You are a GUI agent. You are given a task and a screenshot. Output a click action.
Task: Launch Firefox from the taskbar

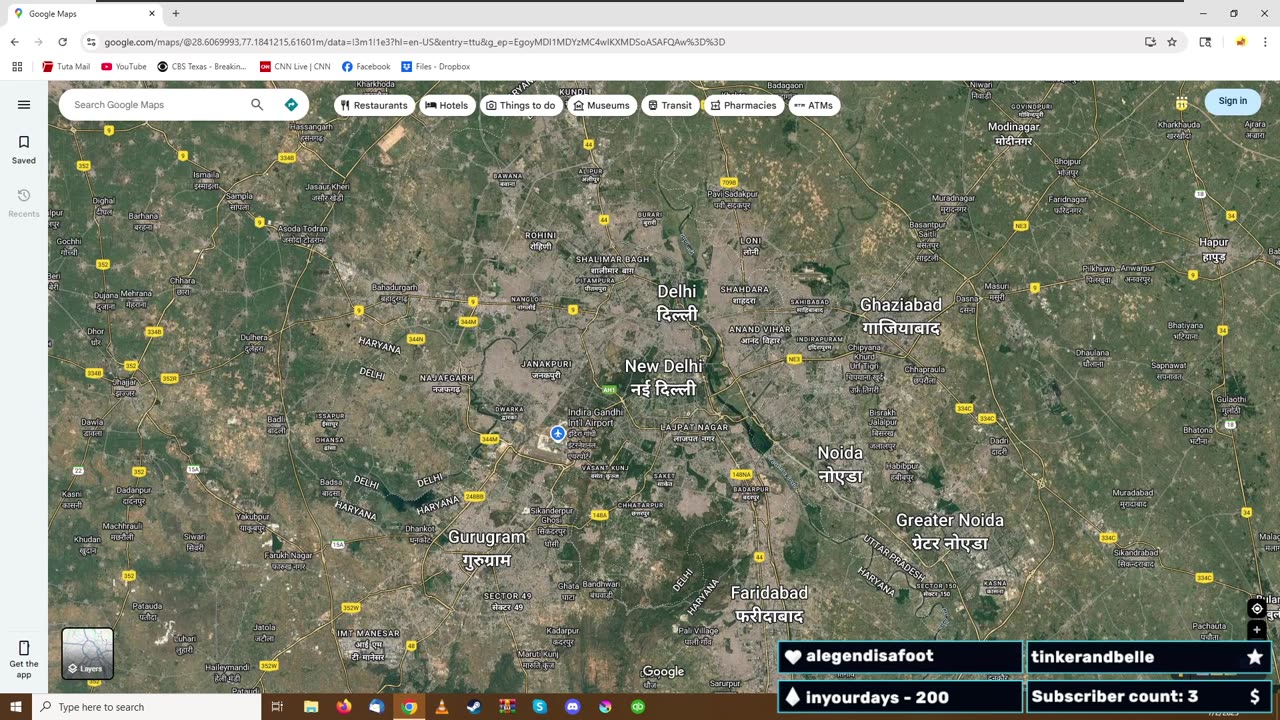pos(344,707)
